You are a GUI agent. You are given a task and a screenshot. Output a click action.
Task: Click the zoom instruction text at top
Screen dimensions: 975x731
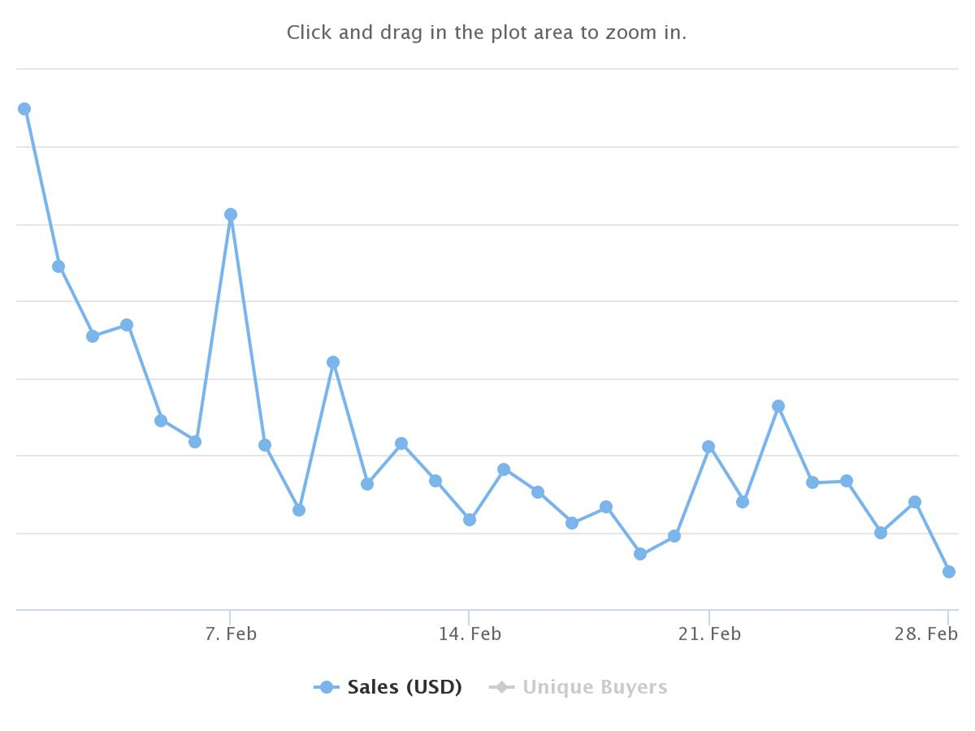[486, 32]
